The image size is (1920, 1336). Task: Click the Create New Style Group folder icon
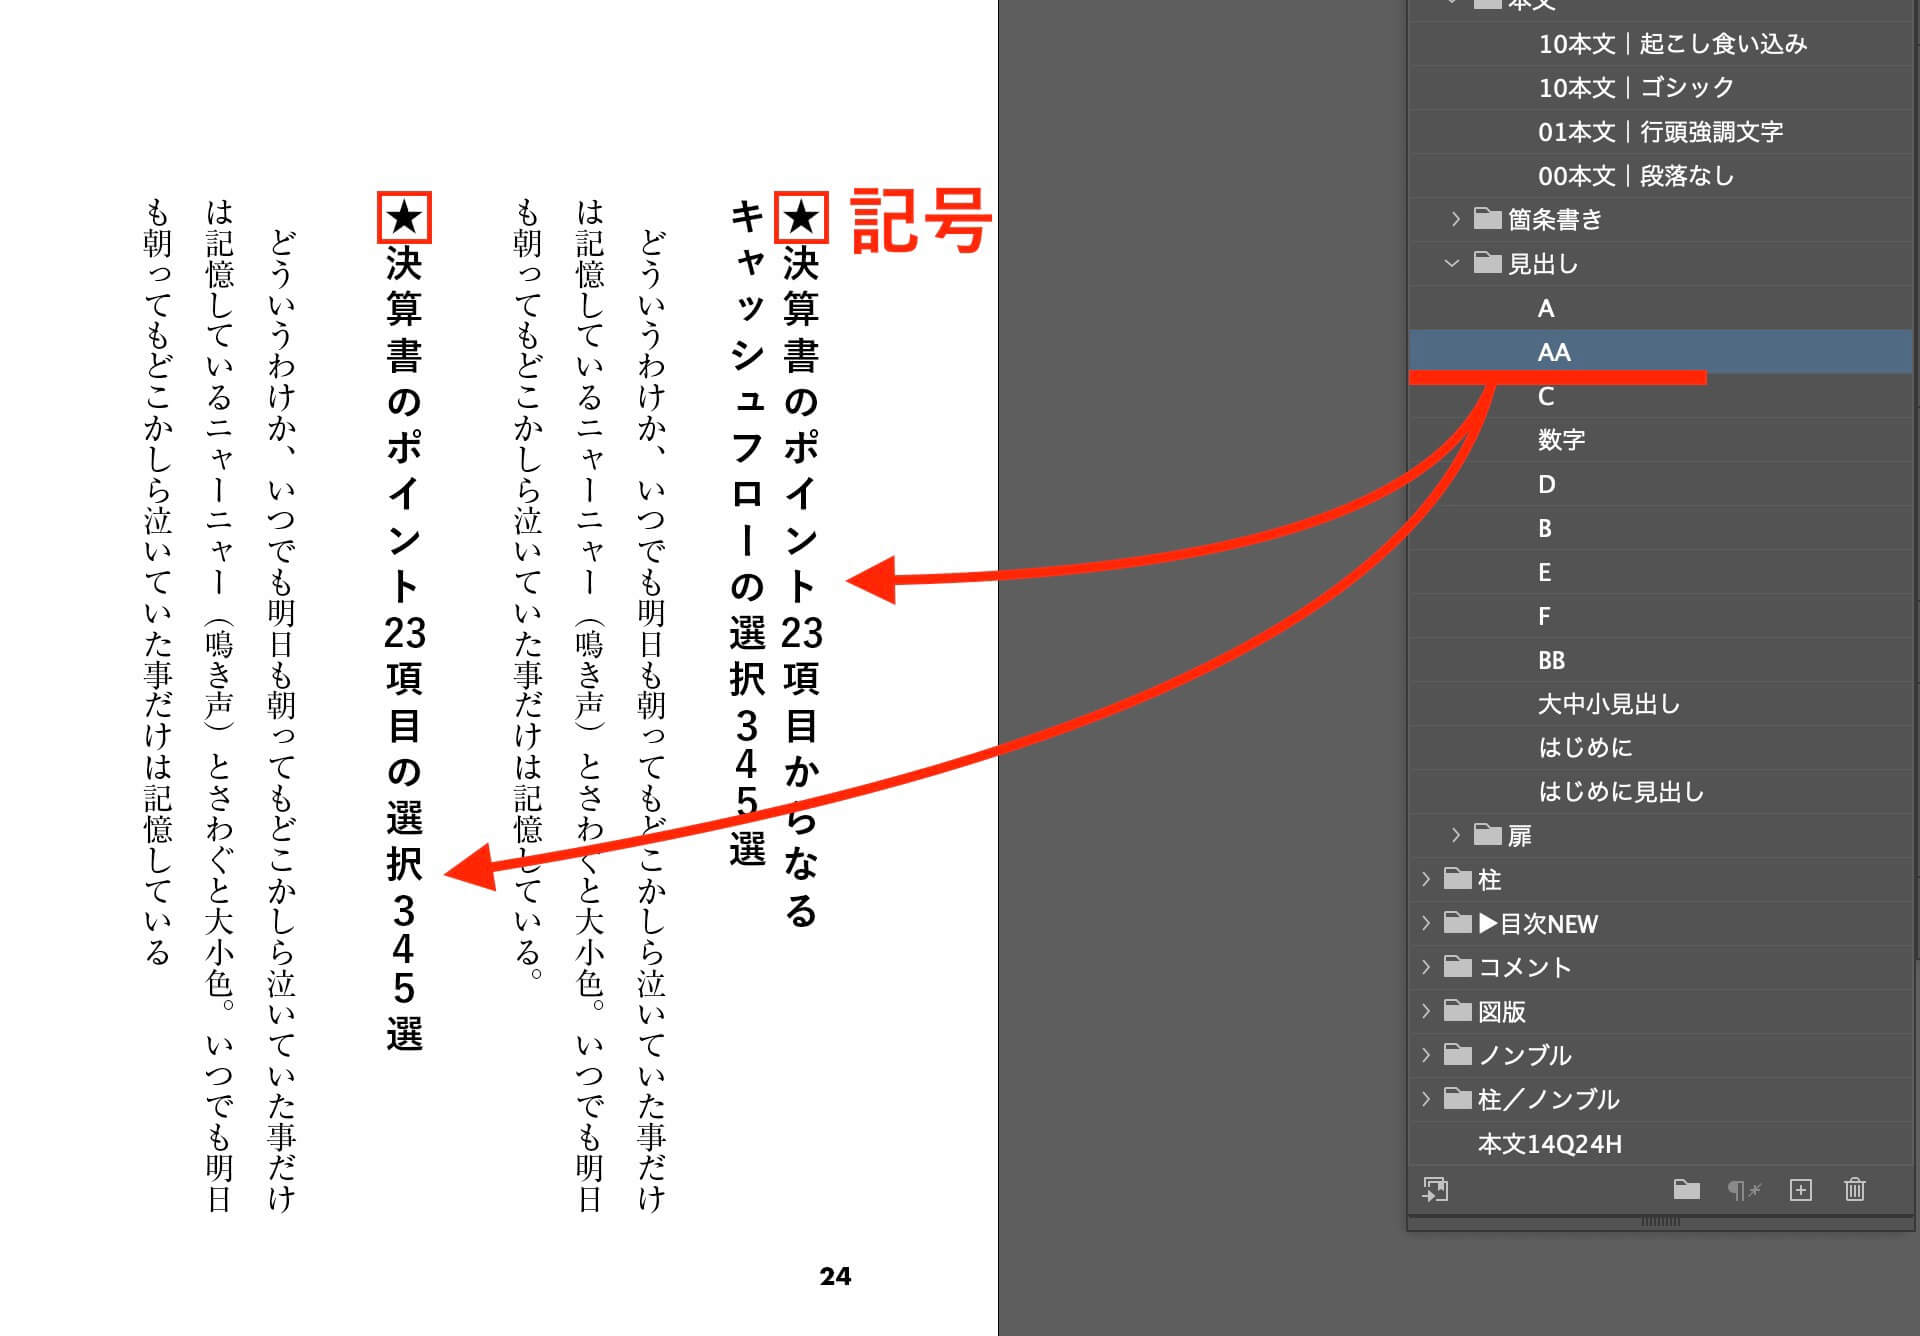(x=1686, y=1189)
